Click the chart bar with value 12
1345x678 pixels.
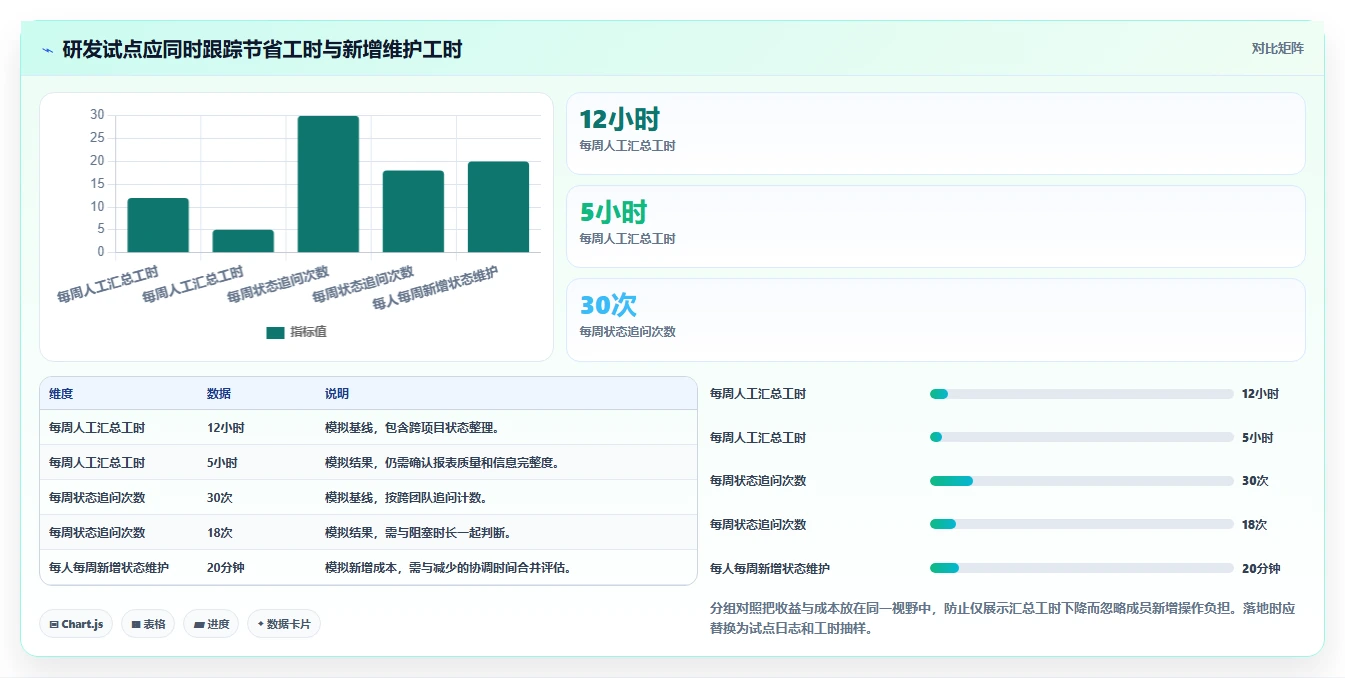click(x=158, y=225)
